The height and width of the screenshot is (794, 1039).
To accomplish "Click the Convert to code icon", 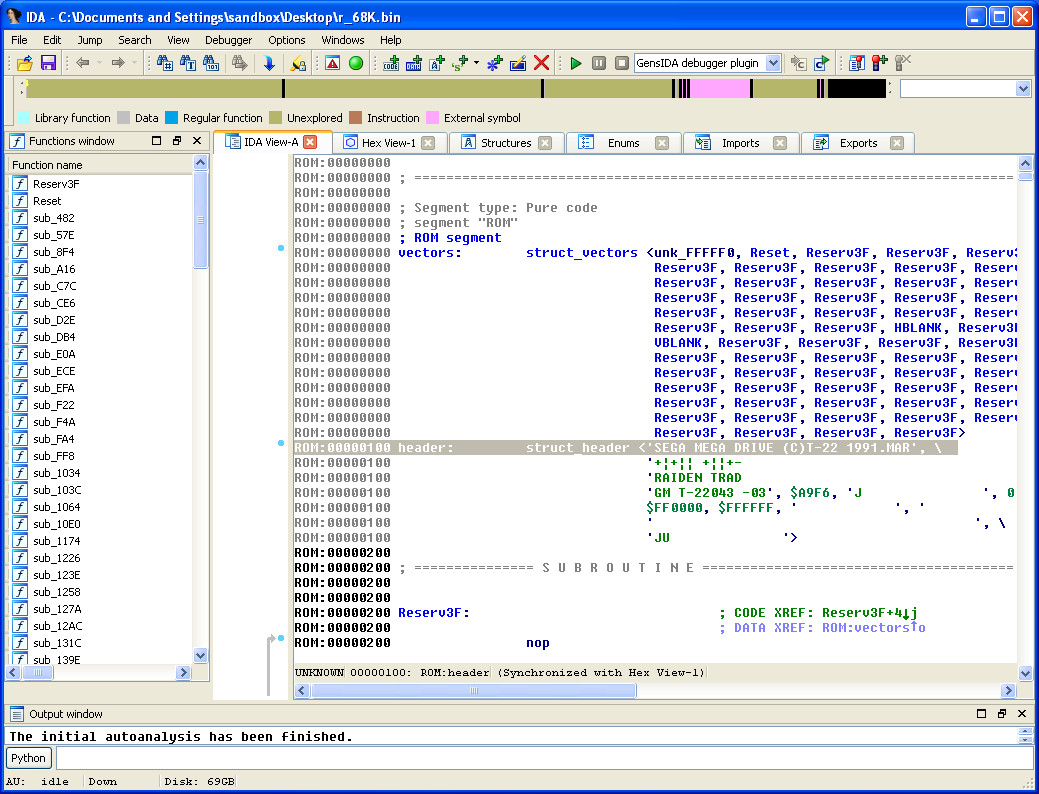I will click(x=391, y=63).
